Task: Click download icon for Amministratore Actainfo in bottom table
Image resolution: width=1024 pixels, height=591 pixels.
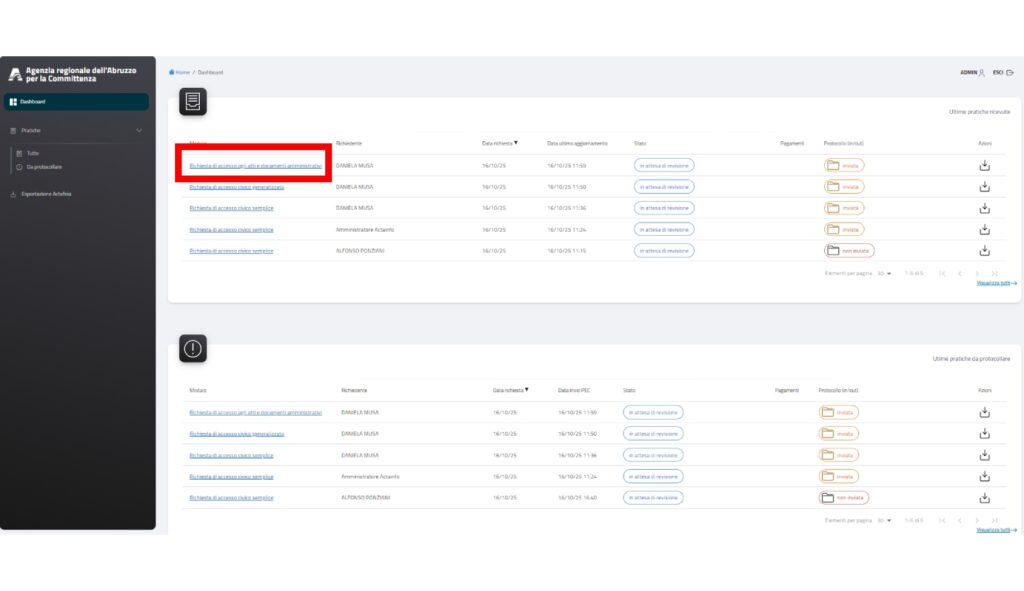Action: (984, 476)
